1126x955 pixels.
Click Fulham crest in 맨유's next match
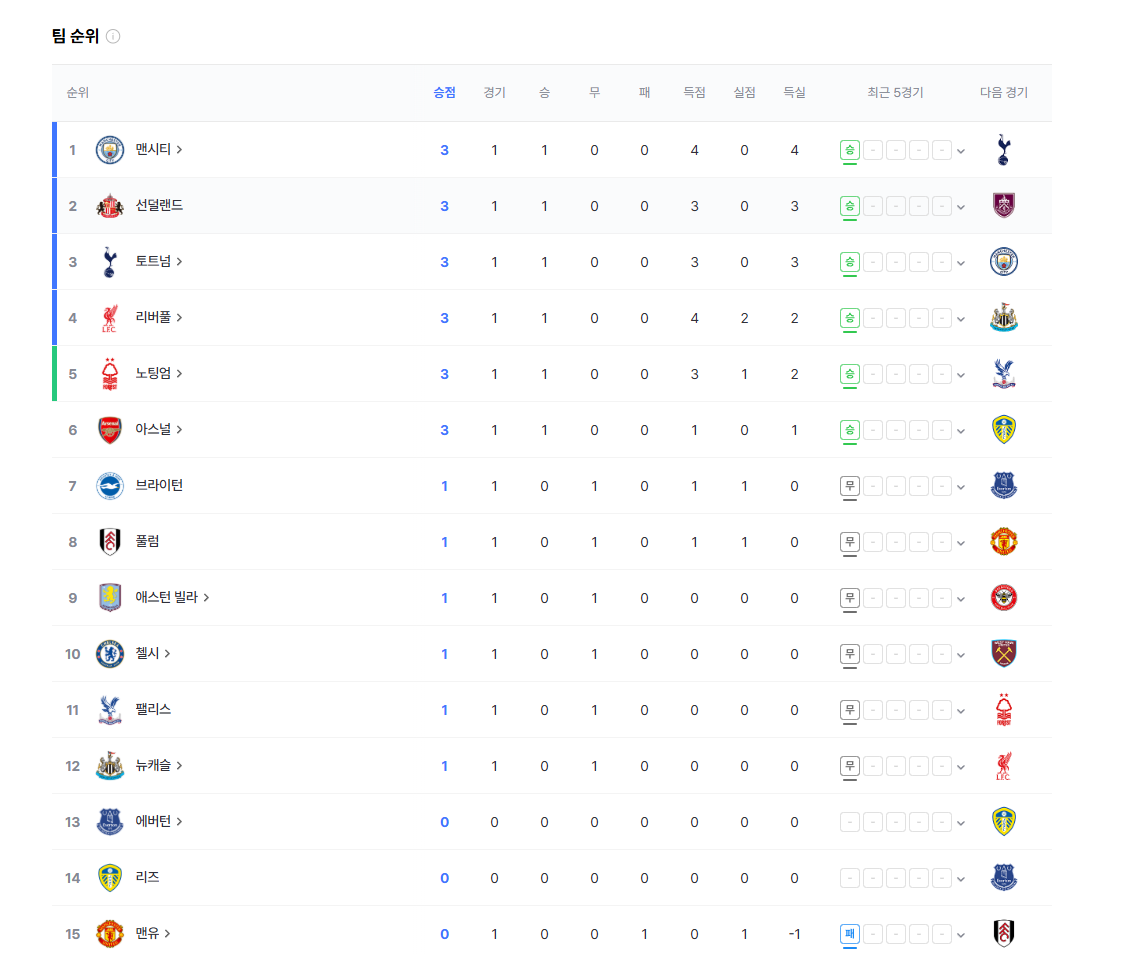click(1003, 933)
